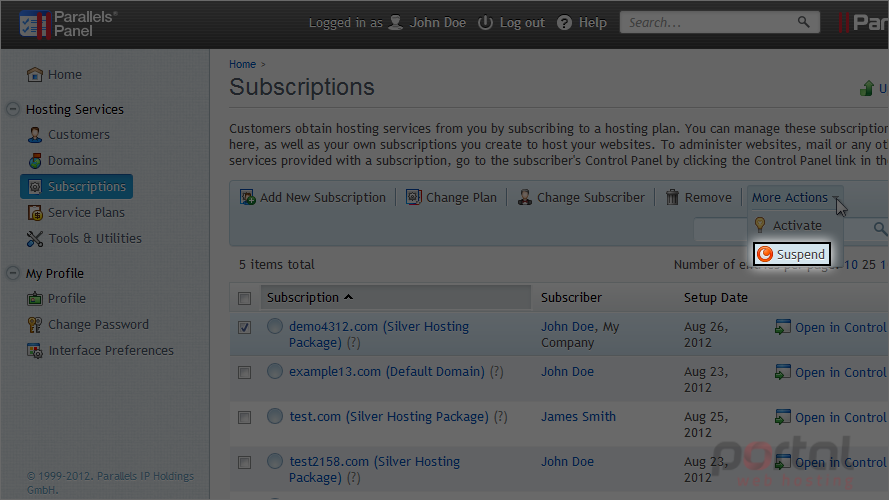Click the John Doe user icon
Screen dimensions: 889x500
pos(396,23)
